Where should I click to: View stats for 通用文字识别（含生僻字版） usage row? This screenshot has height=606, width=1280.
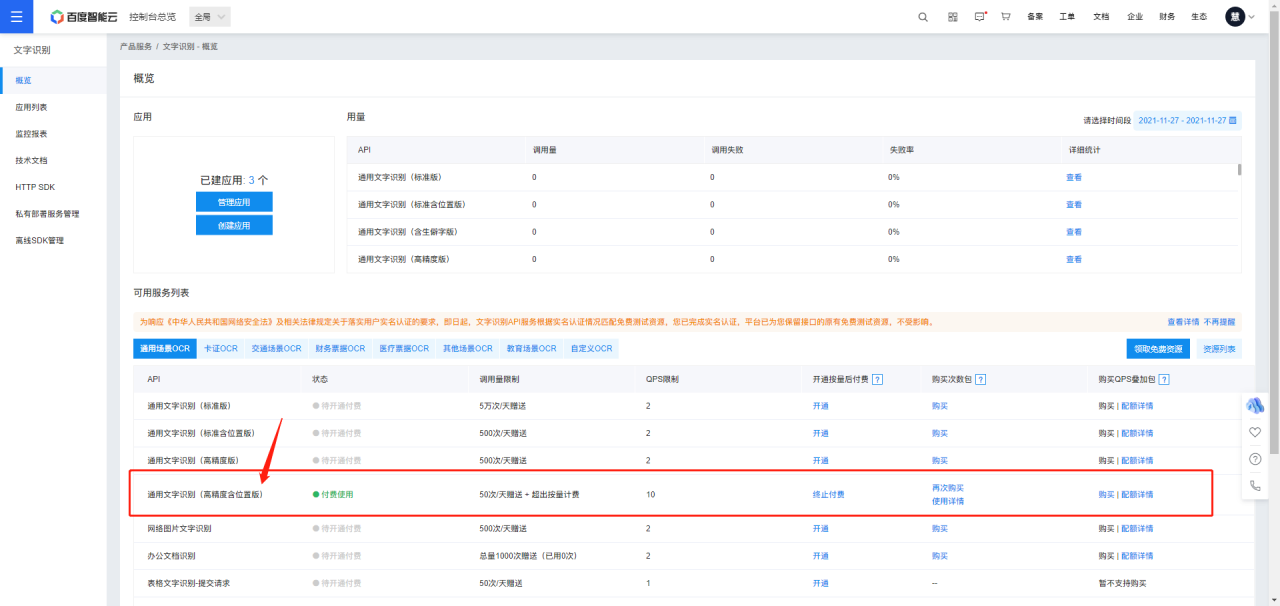1074,232
